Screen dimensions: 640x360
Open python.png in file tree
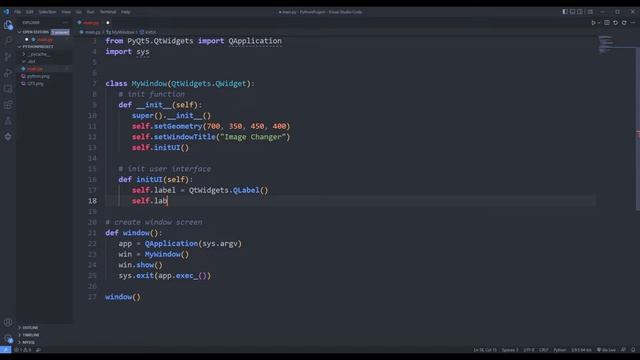(x=38, y=76)
